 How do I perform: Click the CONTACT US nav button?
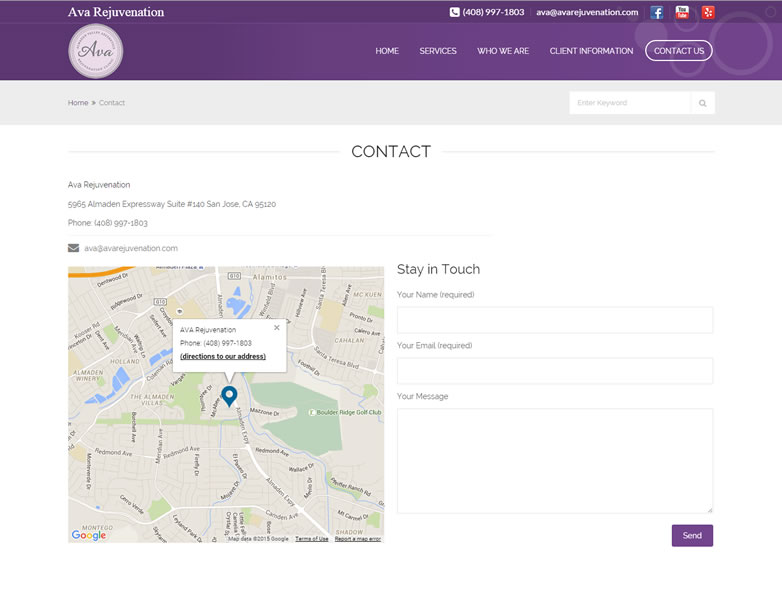(x=679, y=51)
